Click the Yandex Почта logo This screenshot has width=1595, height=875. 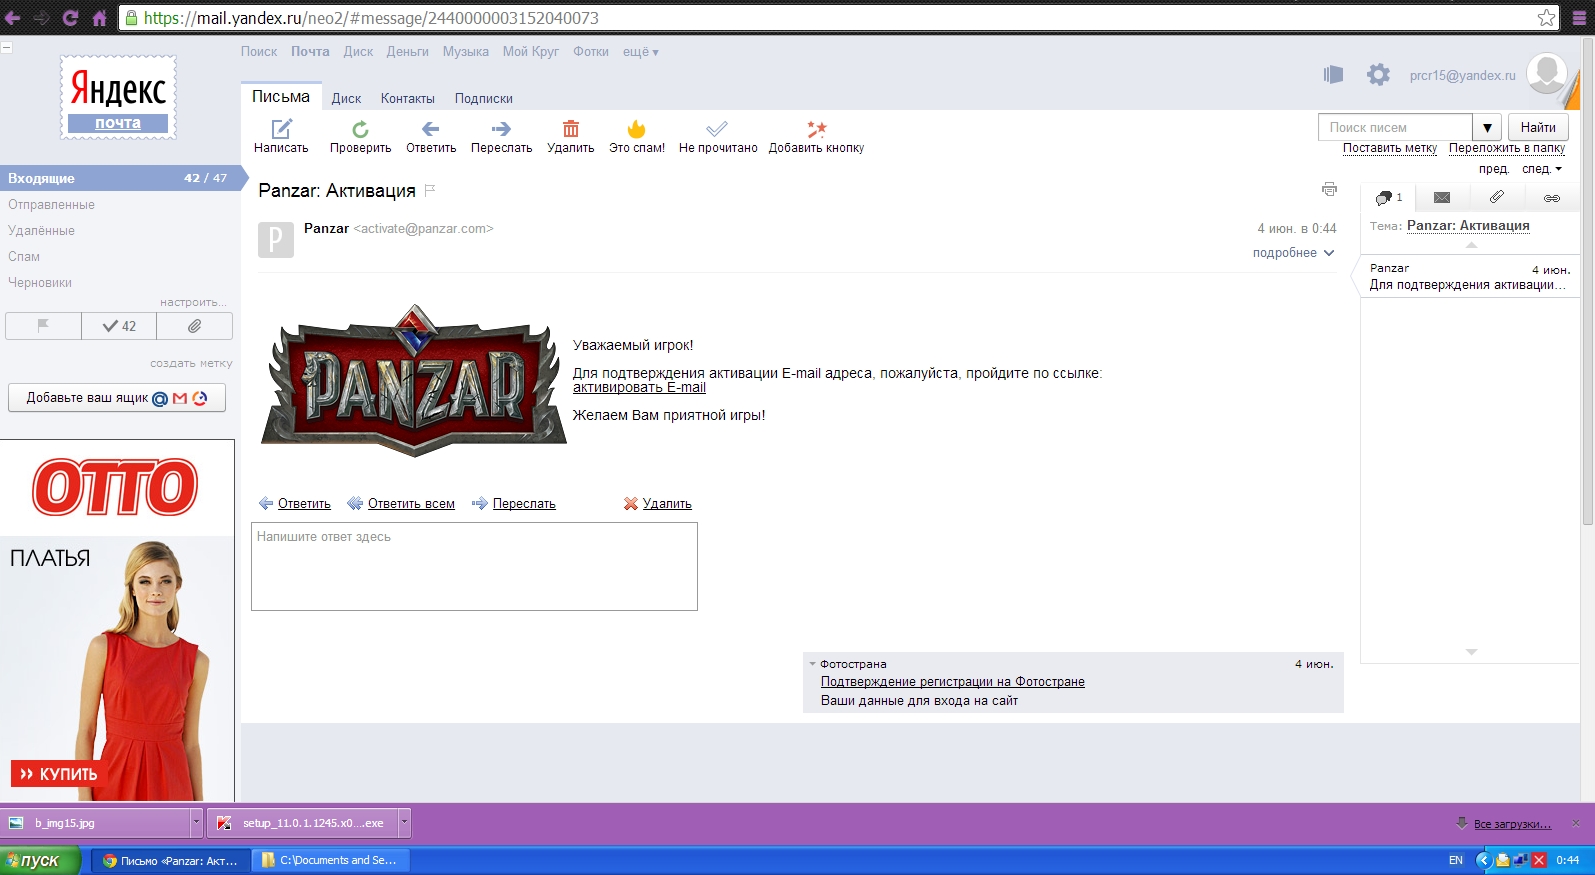coord(118,97)
